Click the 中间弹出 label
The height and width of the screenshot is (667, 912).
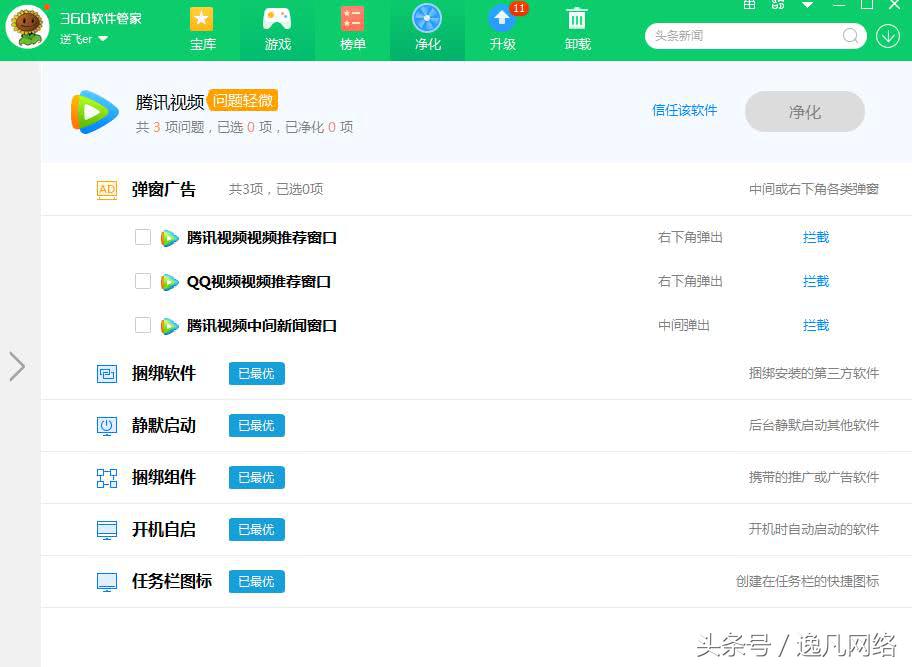click(684, 325)
